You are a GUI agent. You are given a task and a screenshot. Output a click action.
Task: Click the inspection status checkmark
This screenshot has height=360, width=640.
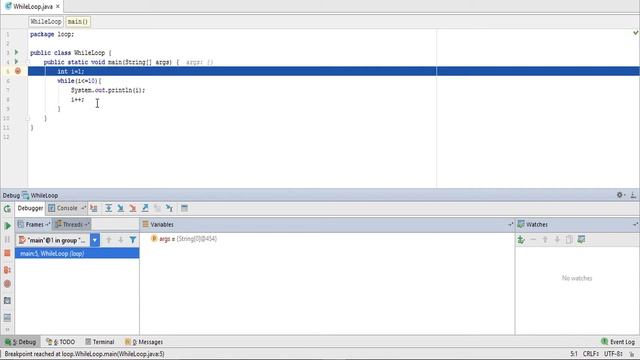636,33
